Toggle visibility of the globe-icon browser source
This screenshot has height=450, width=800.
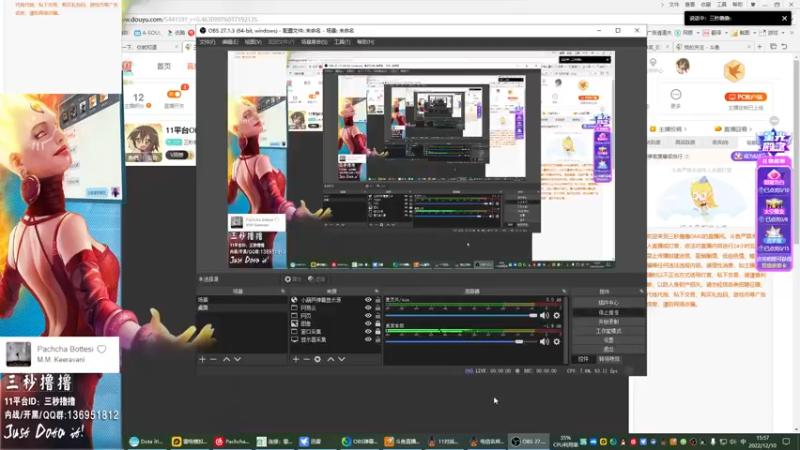coord(368,300)
